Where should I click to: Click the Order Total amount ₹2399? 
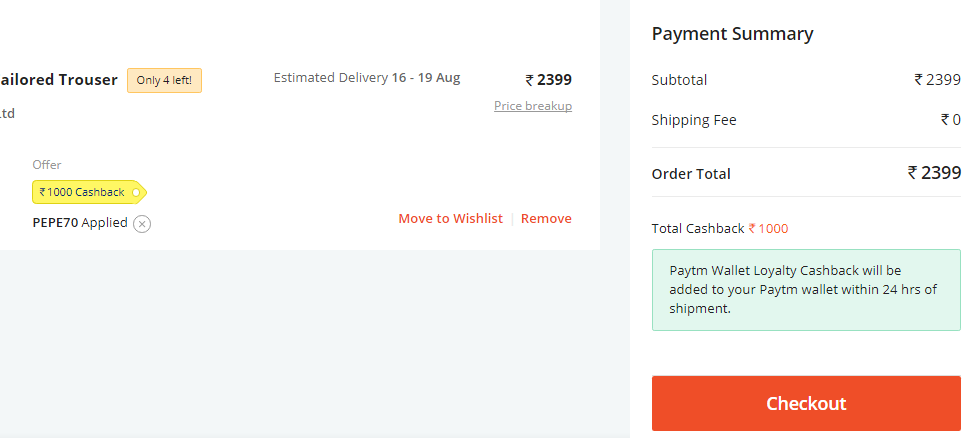click(934, 173)
